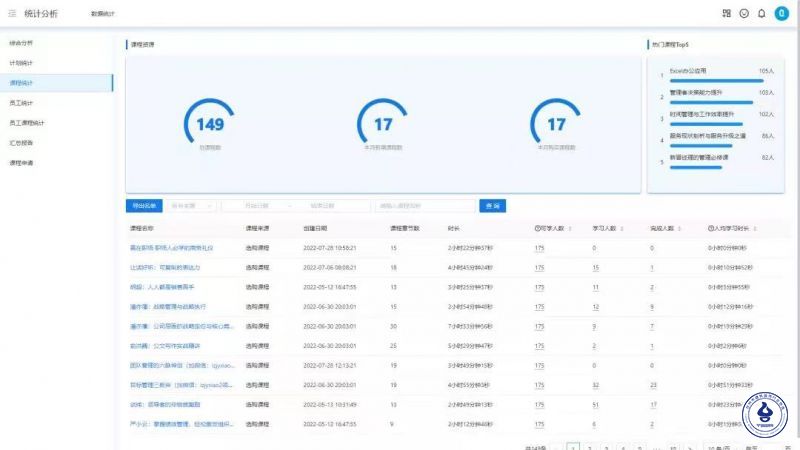This screenshot has width=800, height=450.
Task: Click the third-ranked course bar with 102人
Action: click(706, 124)
